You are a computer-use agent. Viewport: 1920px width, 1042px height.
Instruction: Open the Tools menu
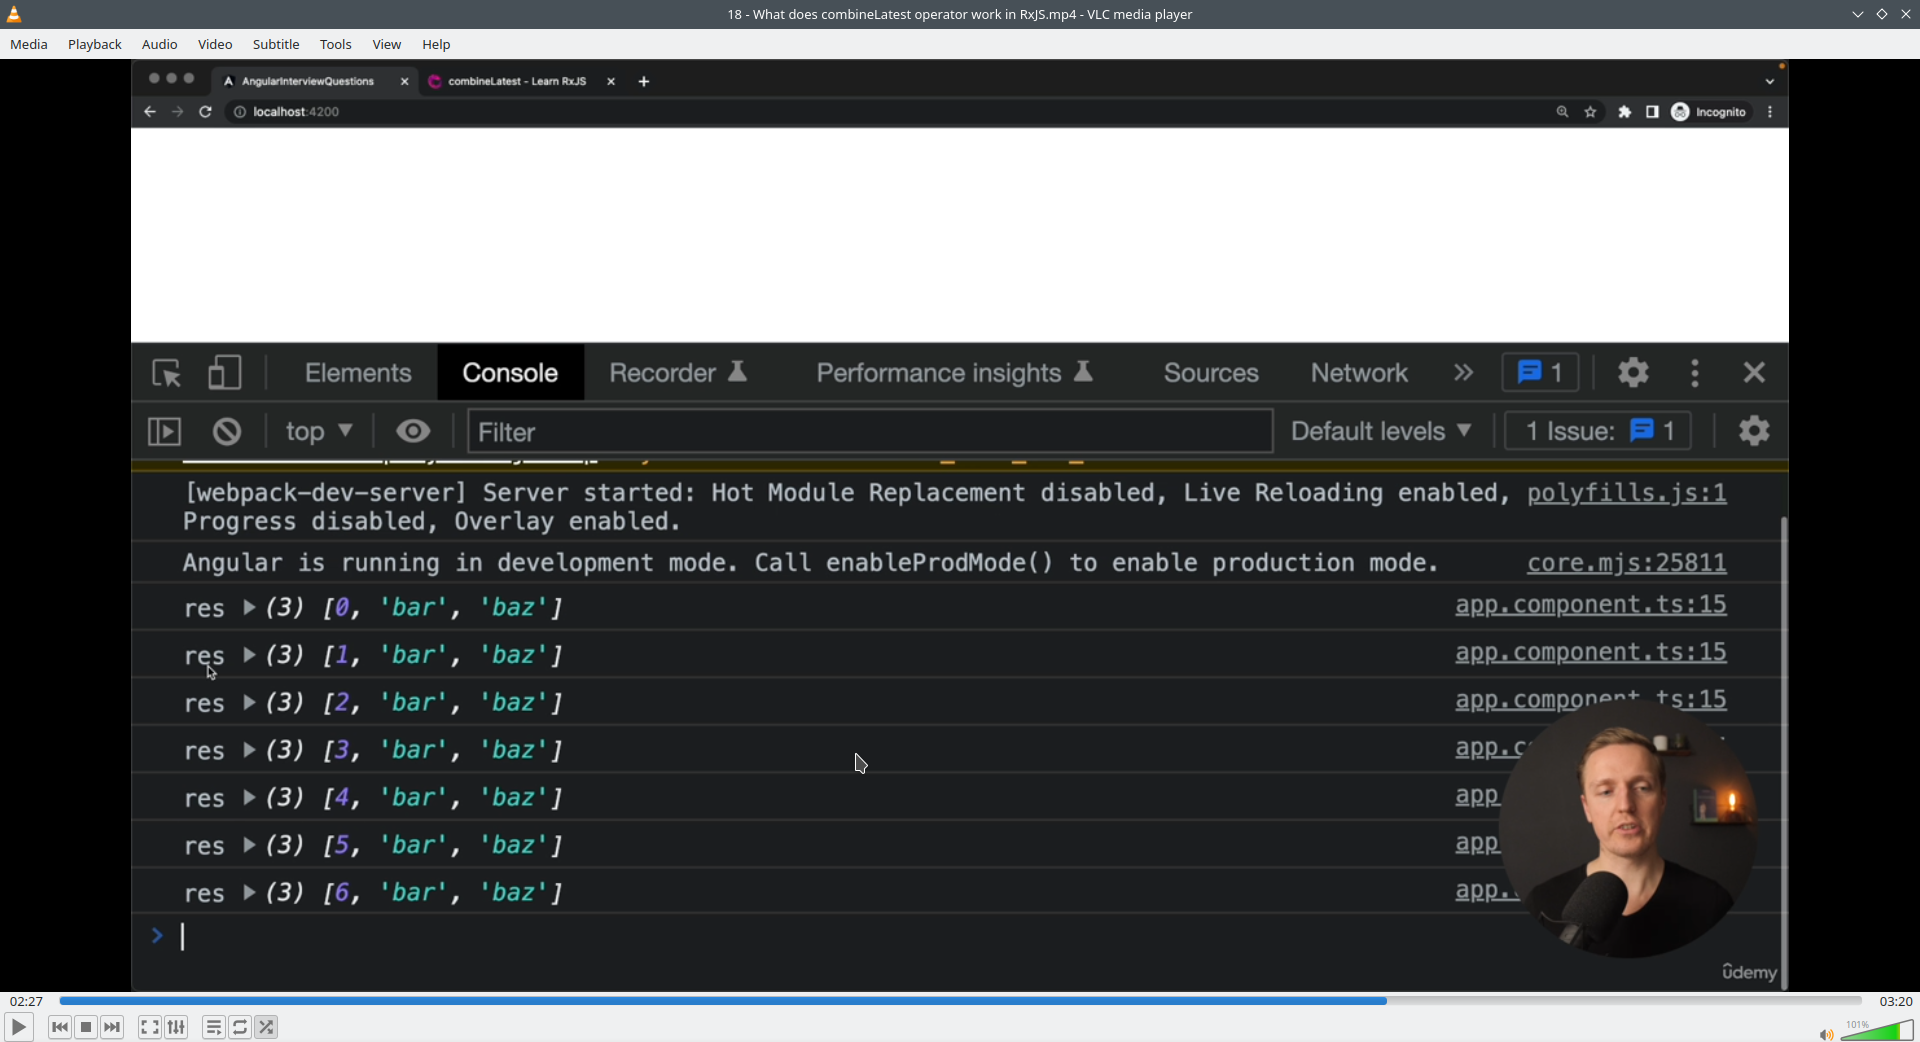tap(336, 44)
